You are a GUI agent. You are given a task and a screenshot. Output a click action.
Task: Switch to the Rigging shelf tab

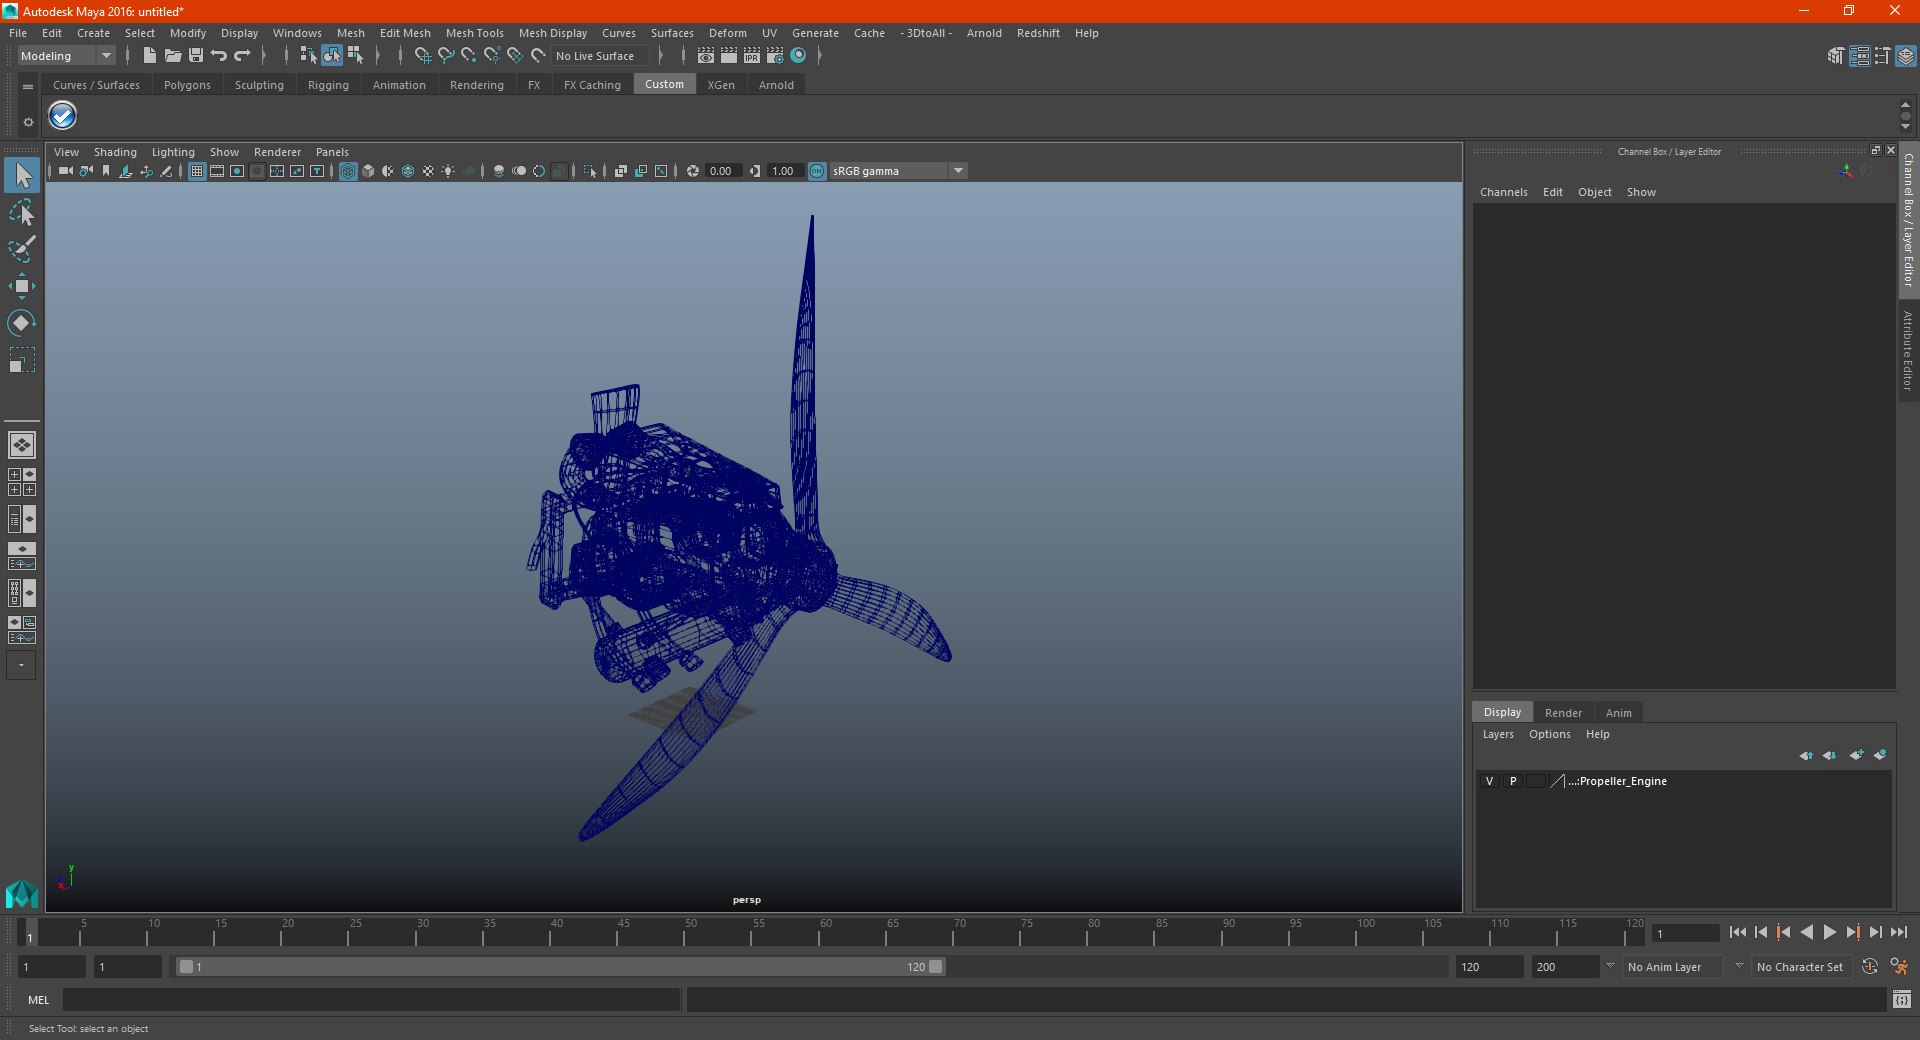[328, 85]
